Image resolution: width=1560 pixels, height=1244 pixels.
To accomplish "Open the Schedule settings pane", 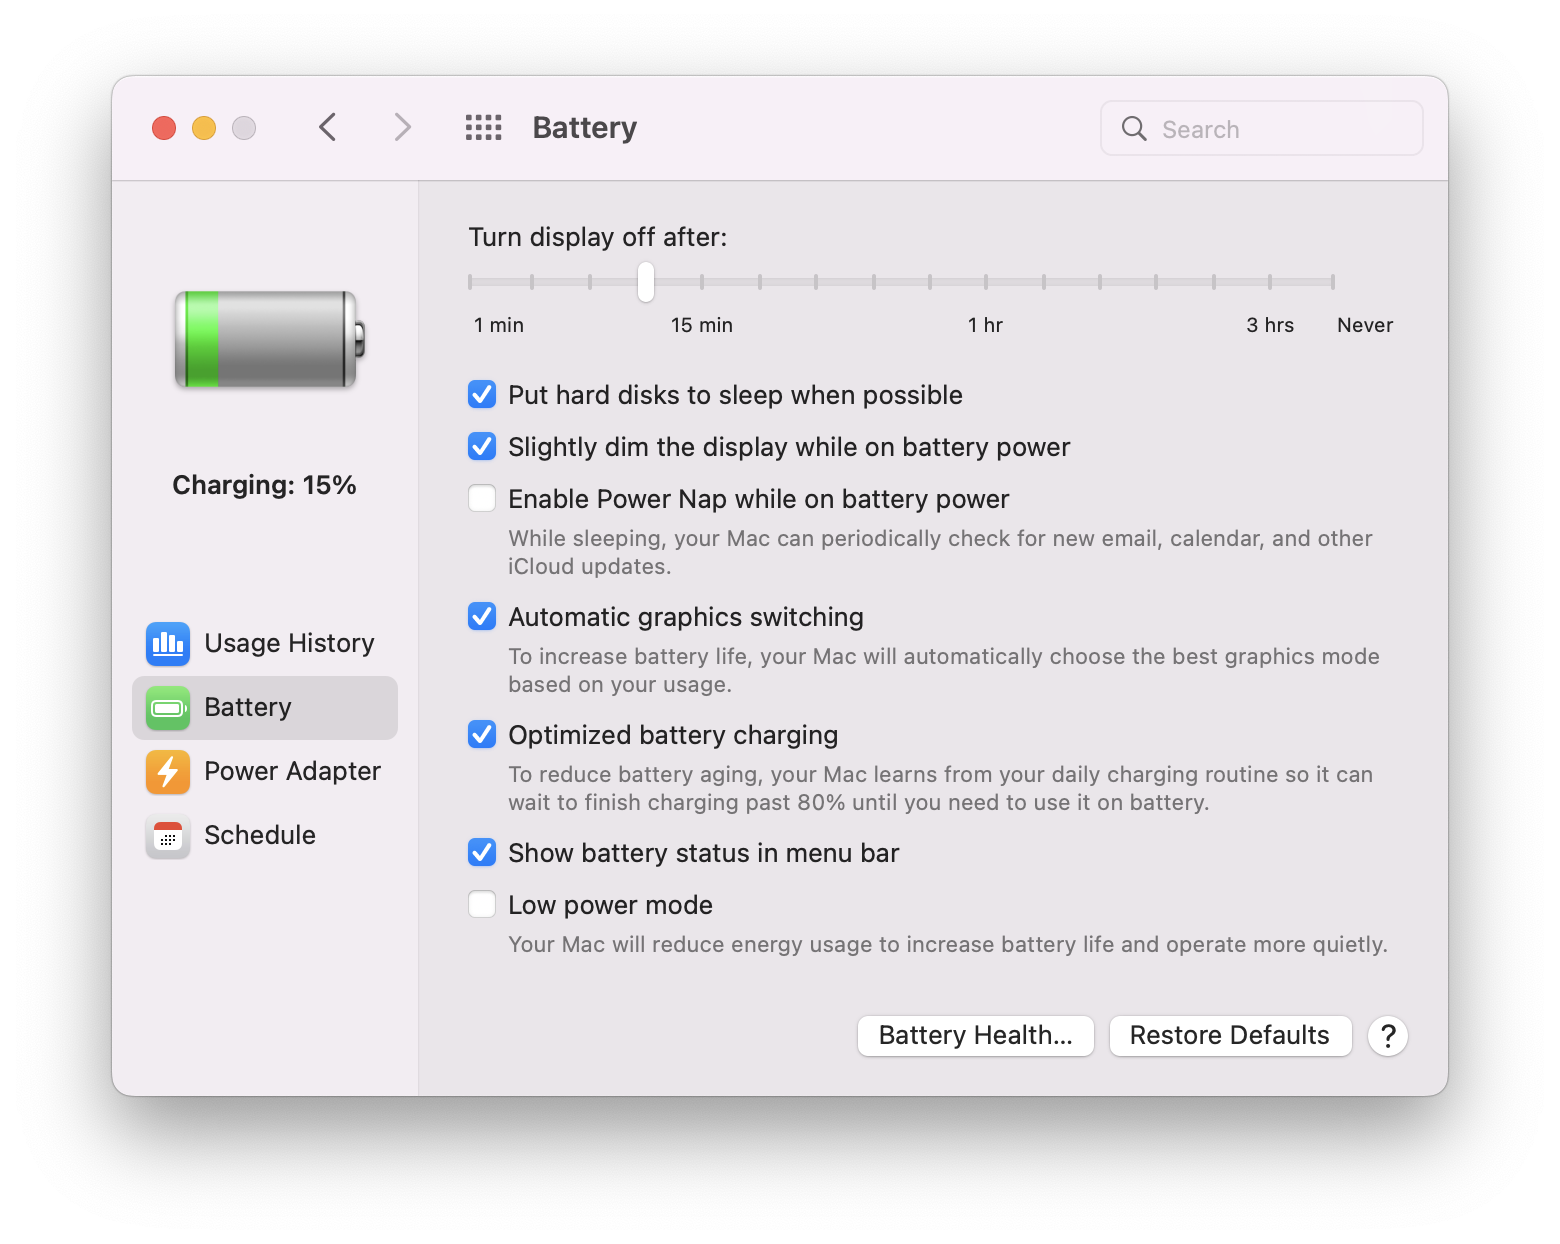I will click(259, 835).
